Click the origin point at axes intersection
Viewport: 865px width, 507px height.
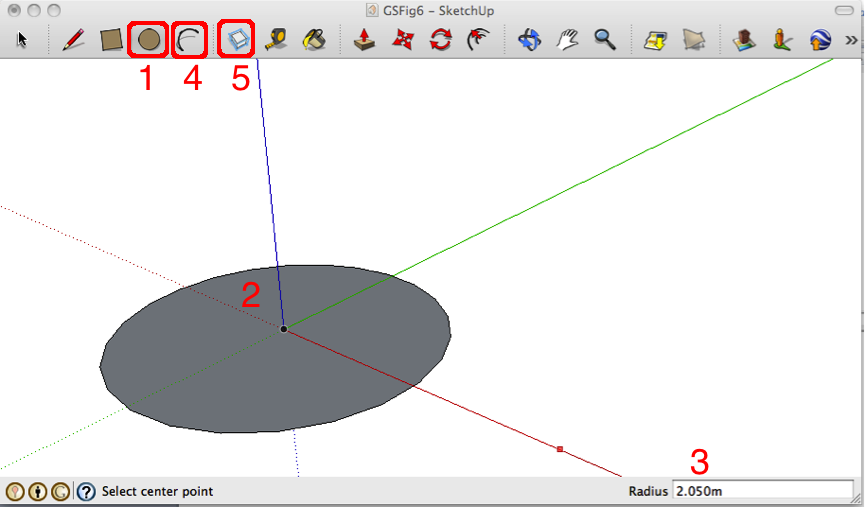(x=284, y=328)
